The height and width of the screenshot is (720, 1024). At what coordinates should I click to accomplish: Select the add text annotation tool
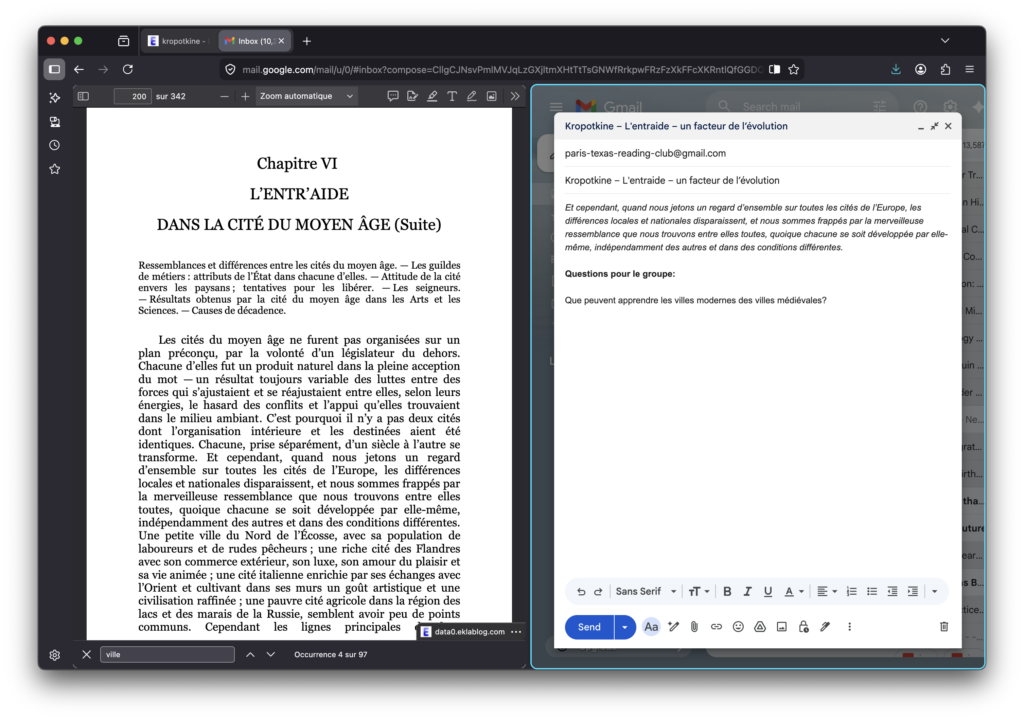[x=452, y=96]
